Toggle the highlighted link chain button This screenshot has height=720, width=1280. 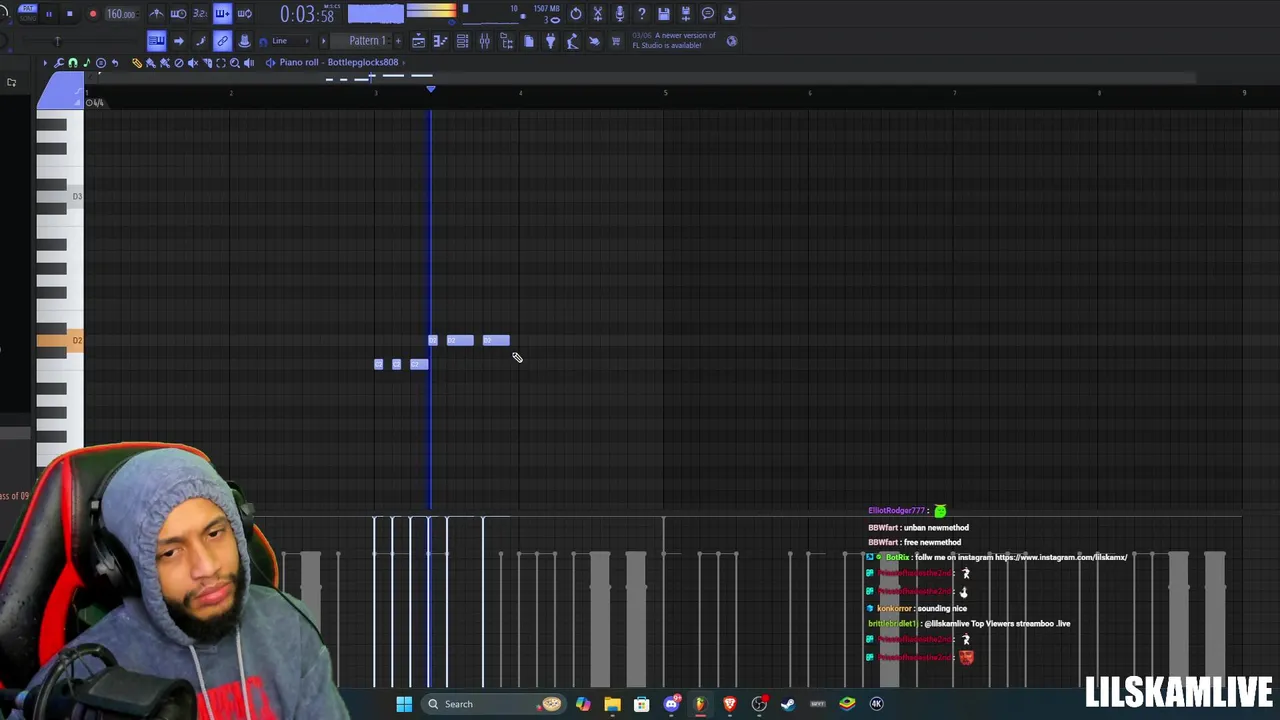click(222, 41)
